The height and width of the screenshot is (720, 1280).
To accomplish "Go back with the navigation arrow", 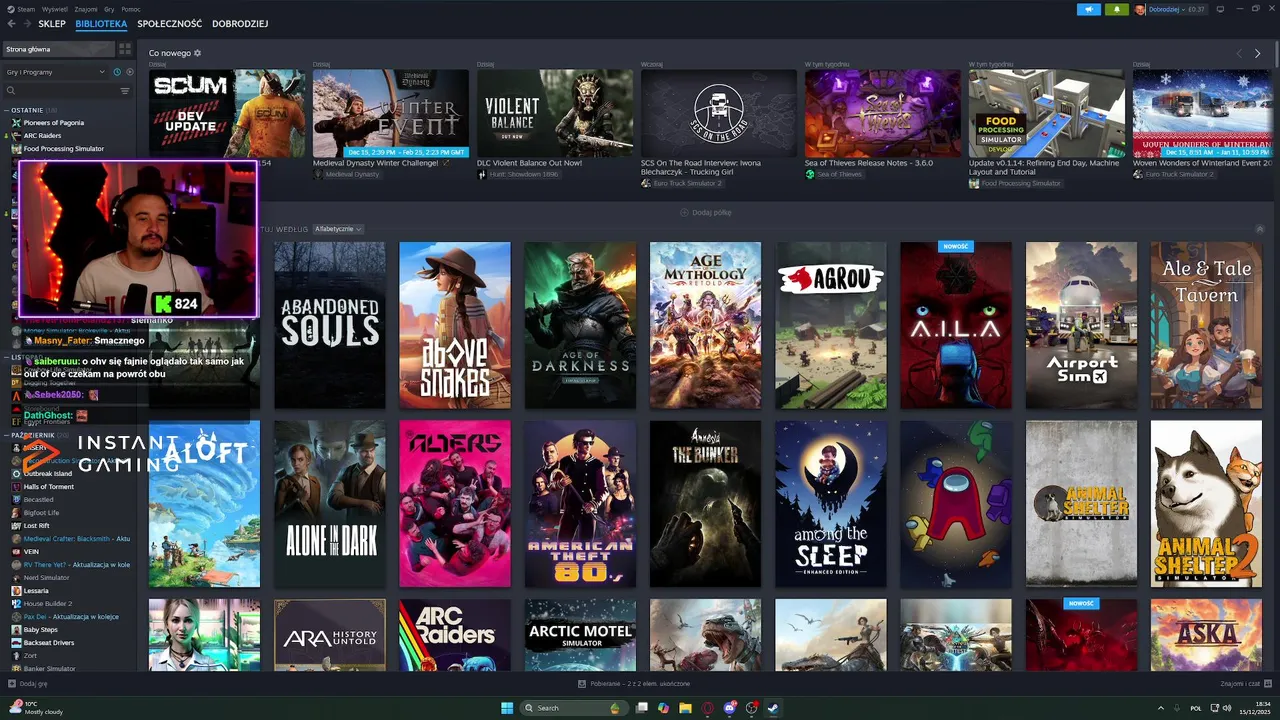I will coord(12,24).
